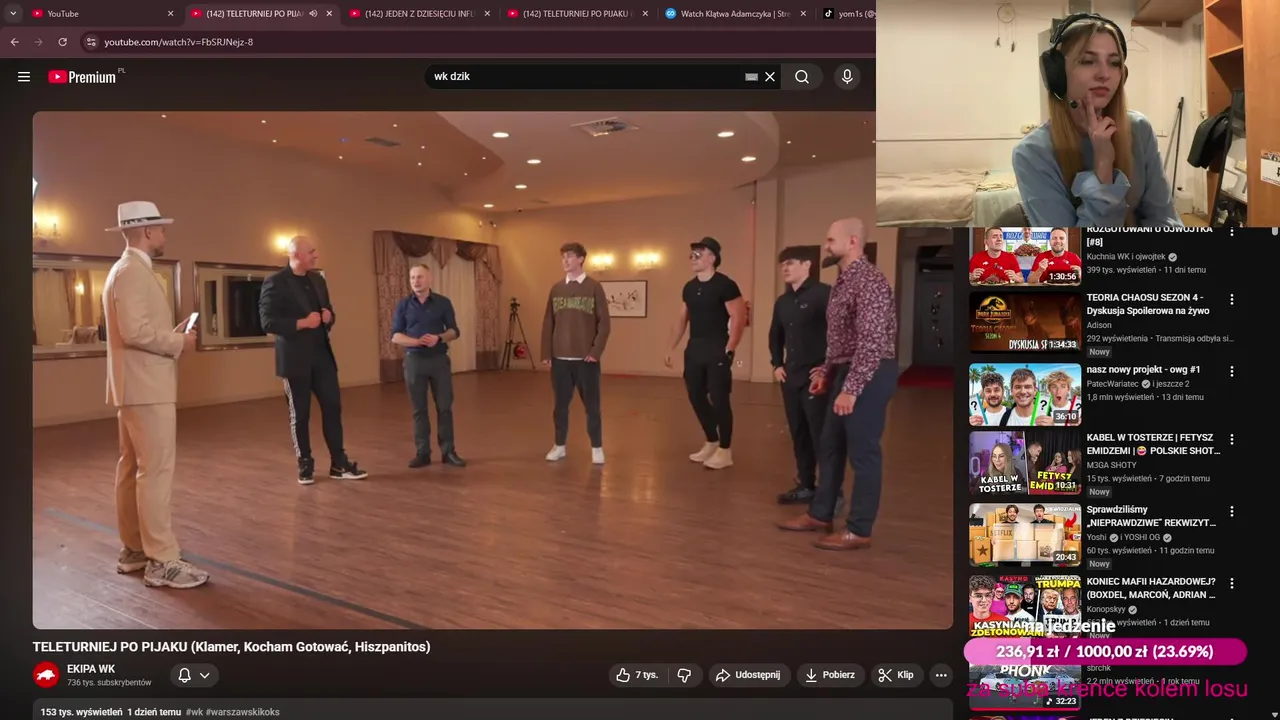
Task: Open the 36:10 'nasz nowy projekt' thumbnail
Action: pos(1025,394)
